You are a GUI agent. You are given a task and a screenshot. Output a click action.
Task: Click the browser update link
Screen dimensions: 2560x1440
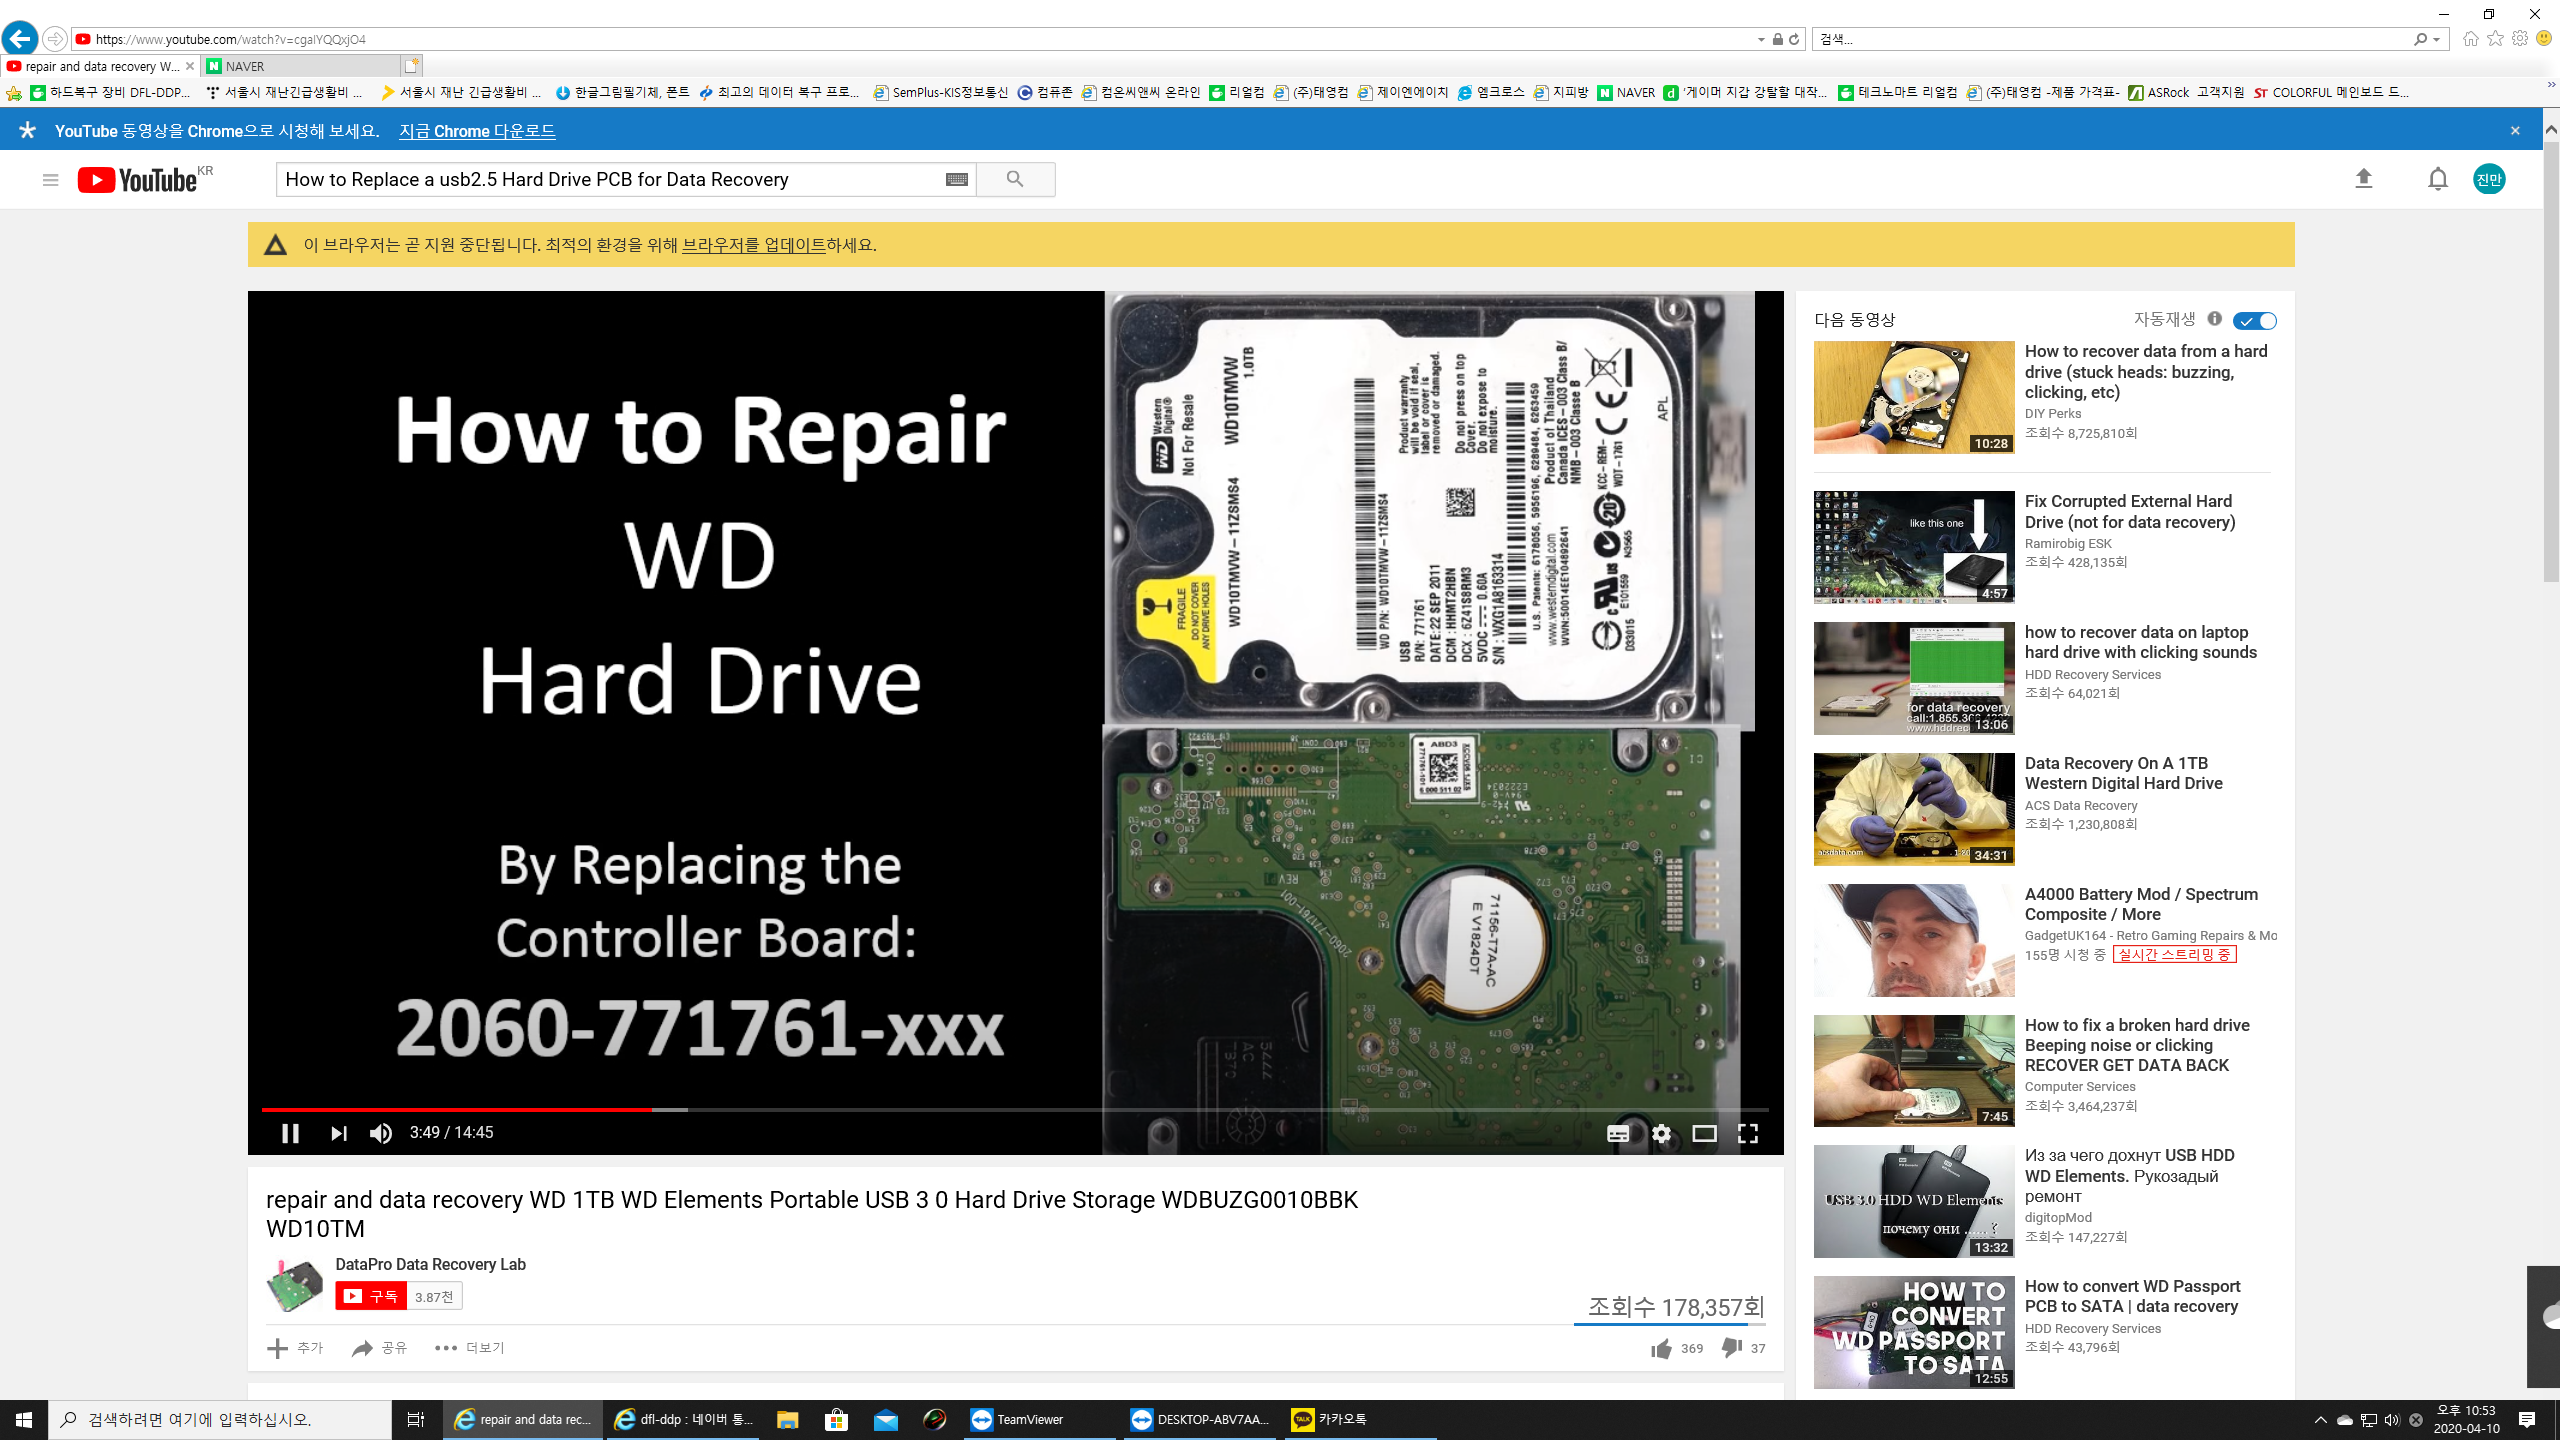[754, 245]
